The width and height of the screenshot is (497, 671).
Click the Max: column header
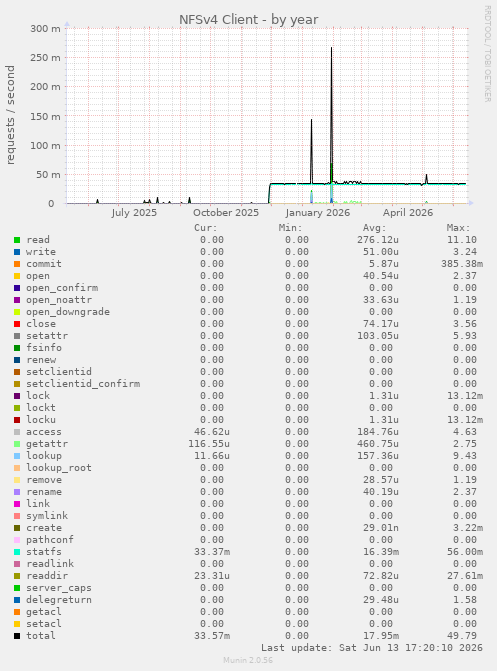click(458, 228)
